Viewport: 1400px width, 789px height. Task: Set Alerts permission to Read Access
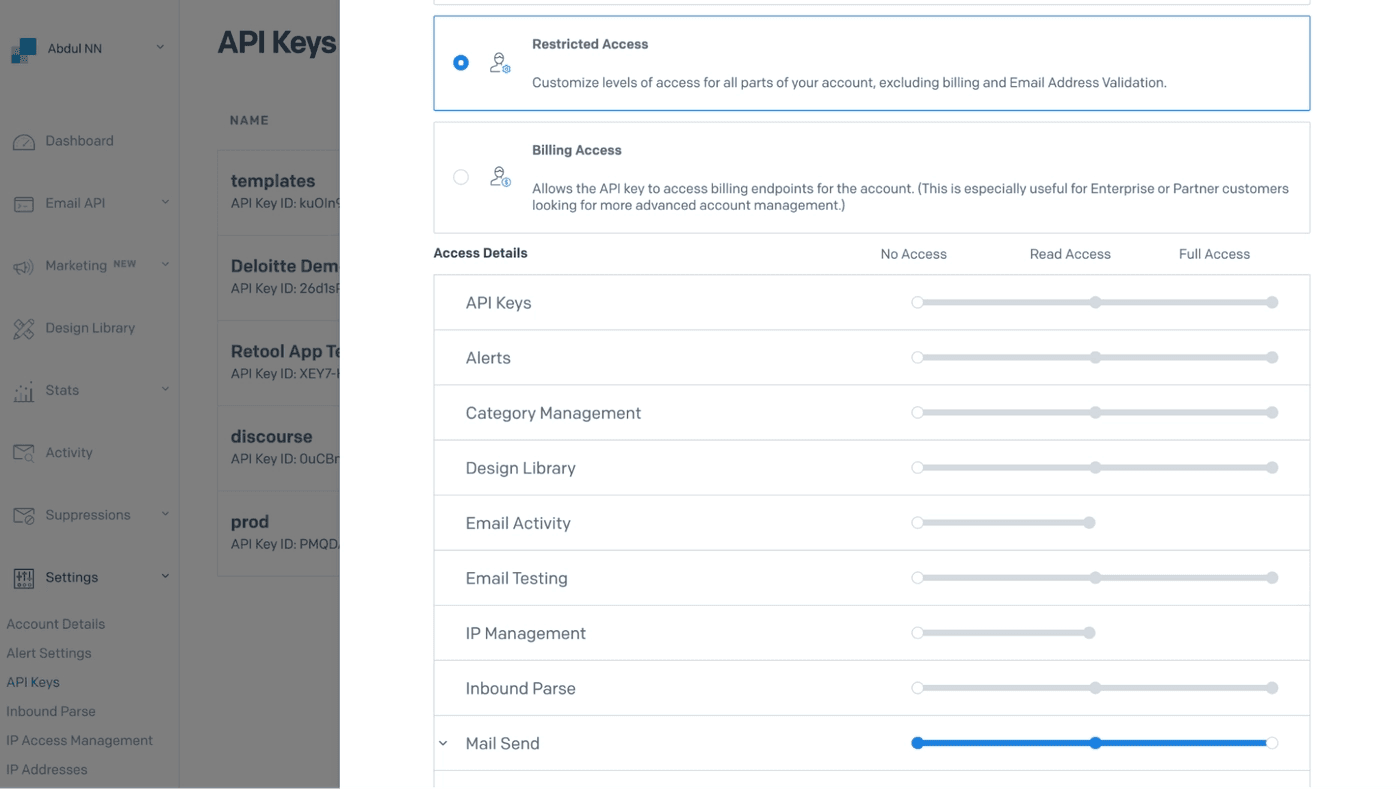[1095, 357]
